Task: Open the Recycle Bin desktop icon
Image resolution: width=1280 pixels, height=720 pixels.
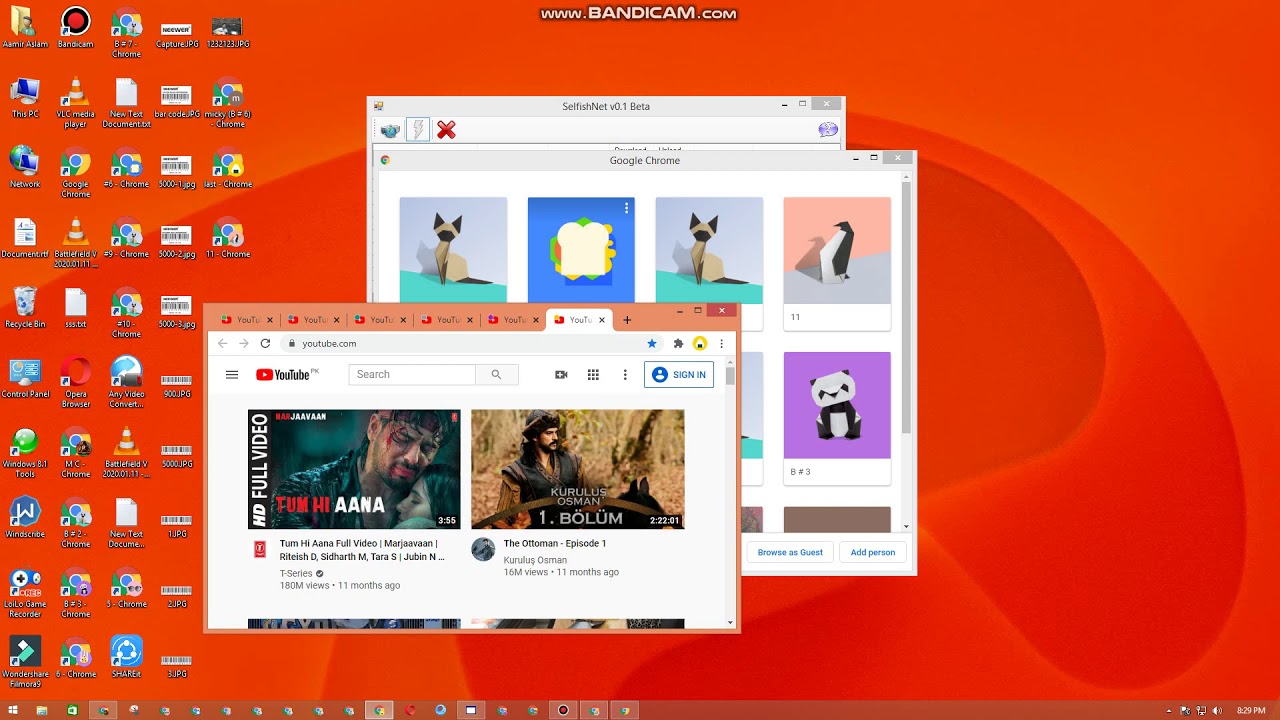Action: pos(25,308)
